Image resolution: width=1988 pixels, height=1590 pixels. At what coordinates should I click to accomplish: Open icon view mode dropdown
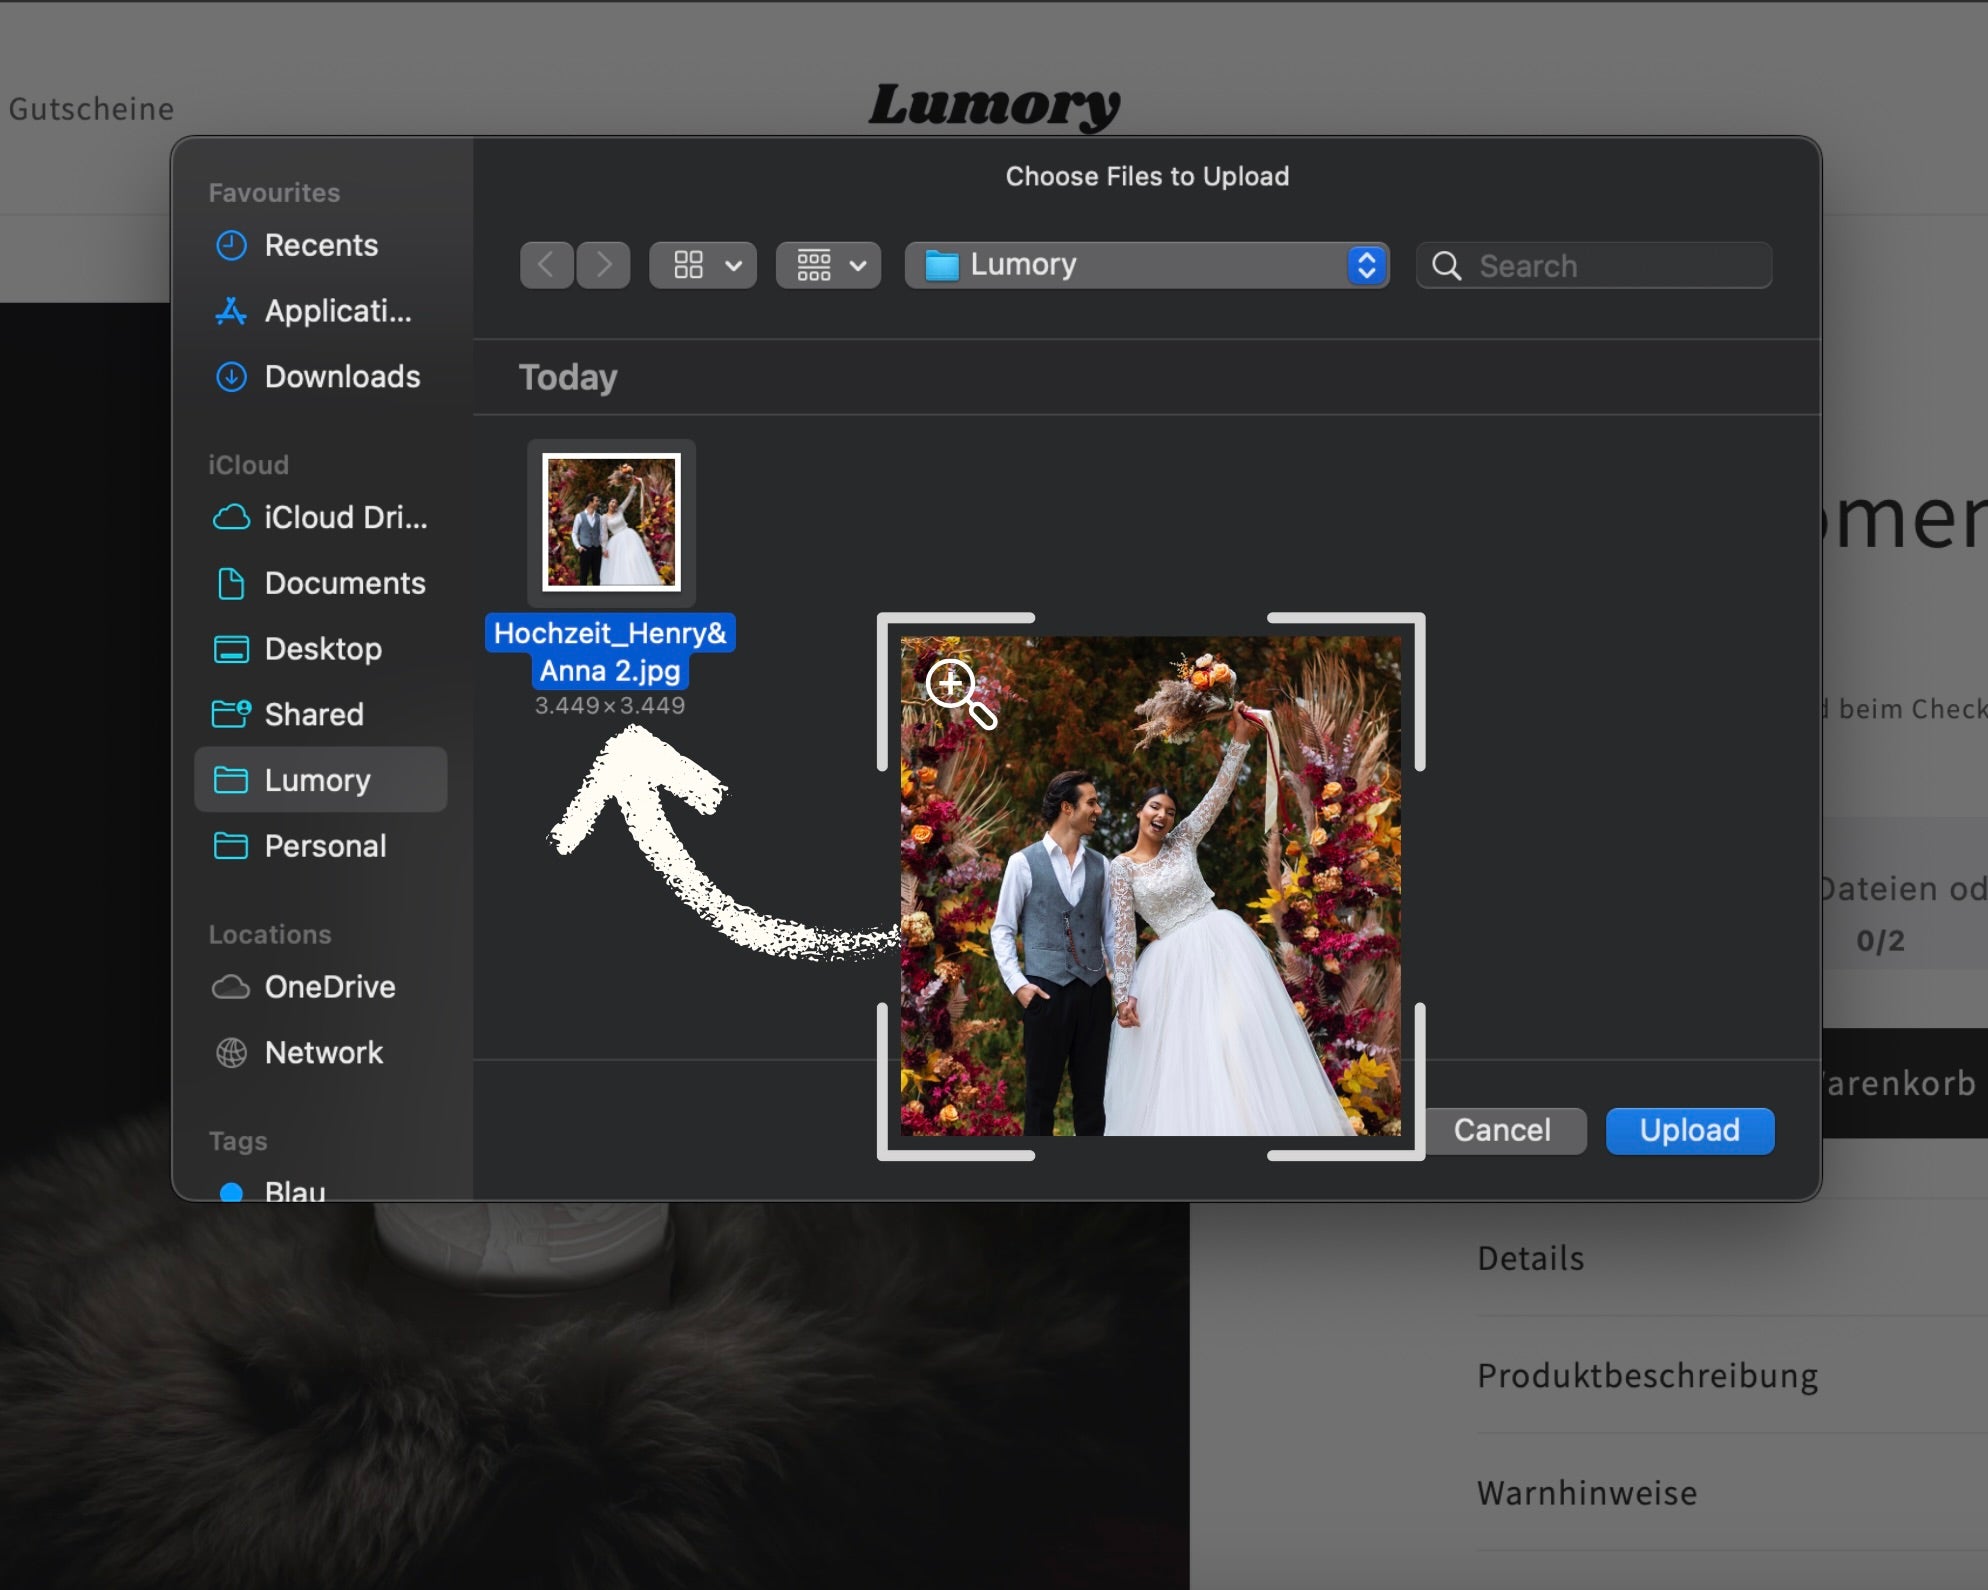click(703, 265)
